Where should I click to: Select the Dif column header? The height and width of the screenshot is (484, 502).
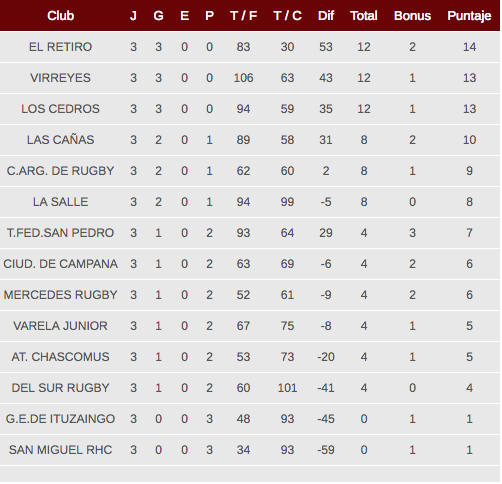click(326, 16)
